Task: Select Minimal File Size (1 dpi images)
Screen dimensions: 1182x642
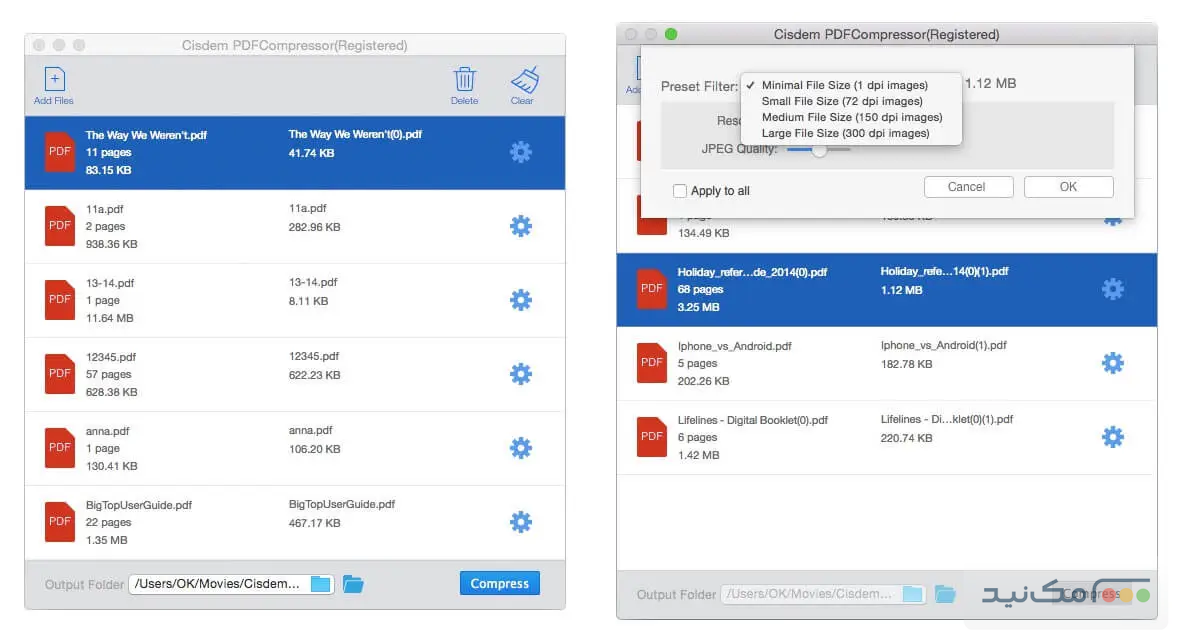Action: click(844, 85)
